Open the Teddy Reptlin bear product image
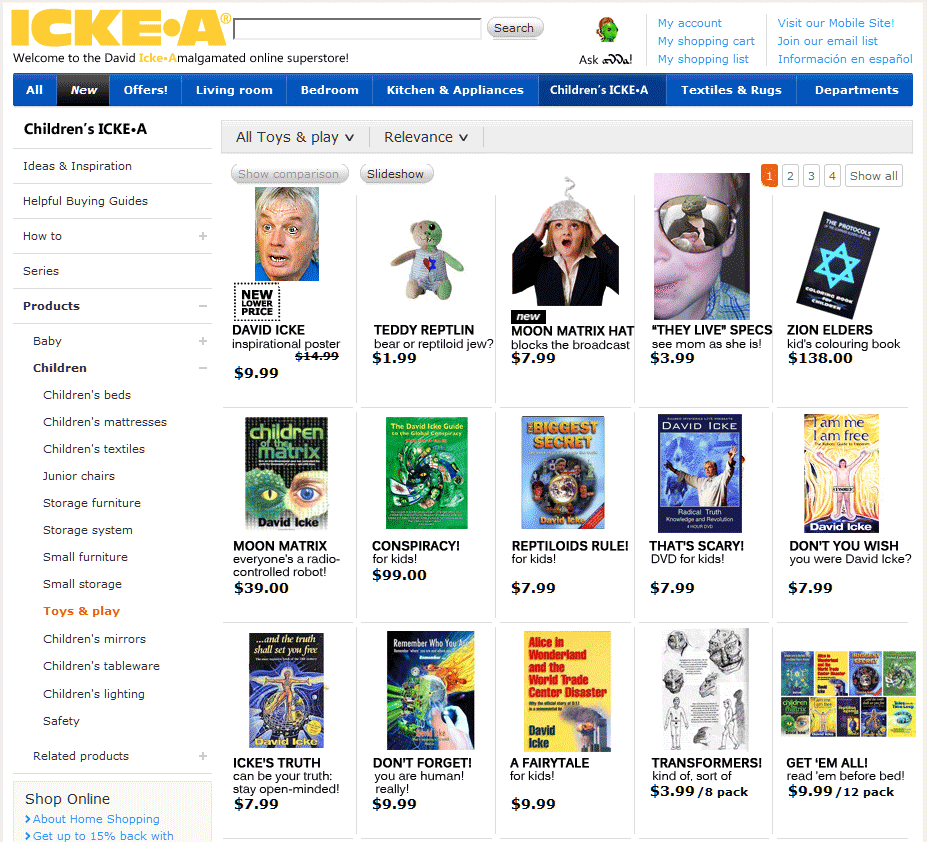 427,259
